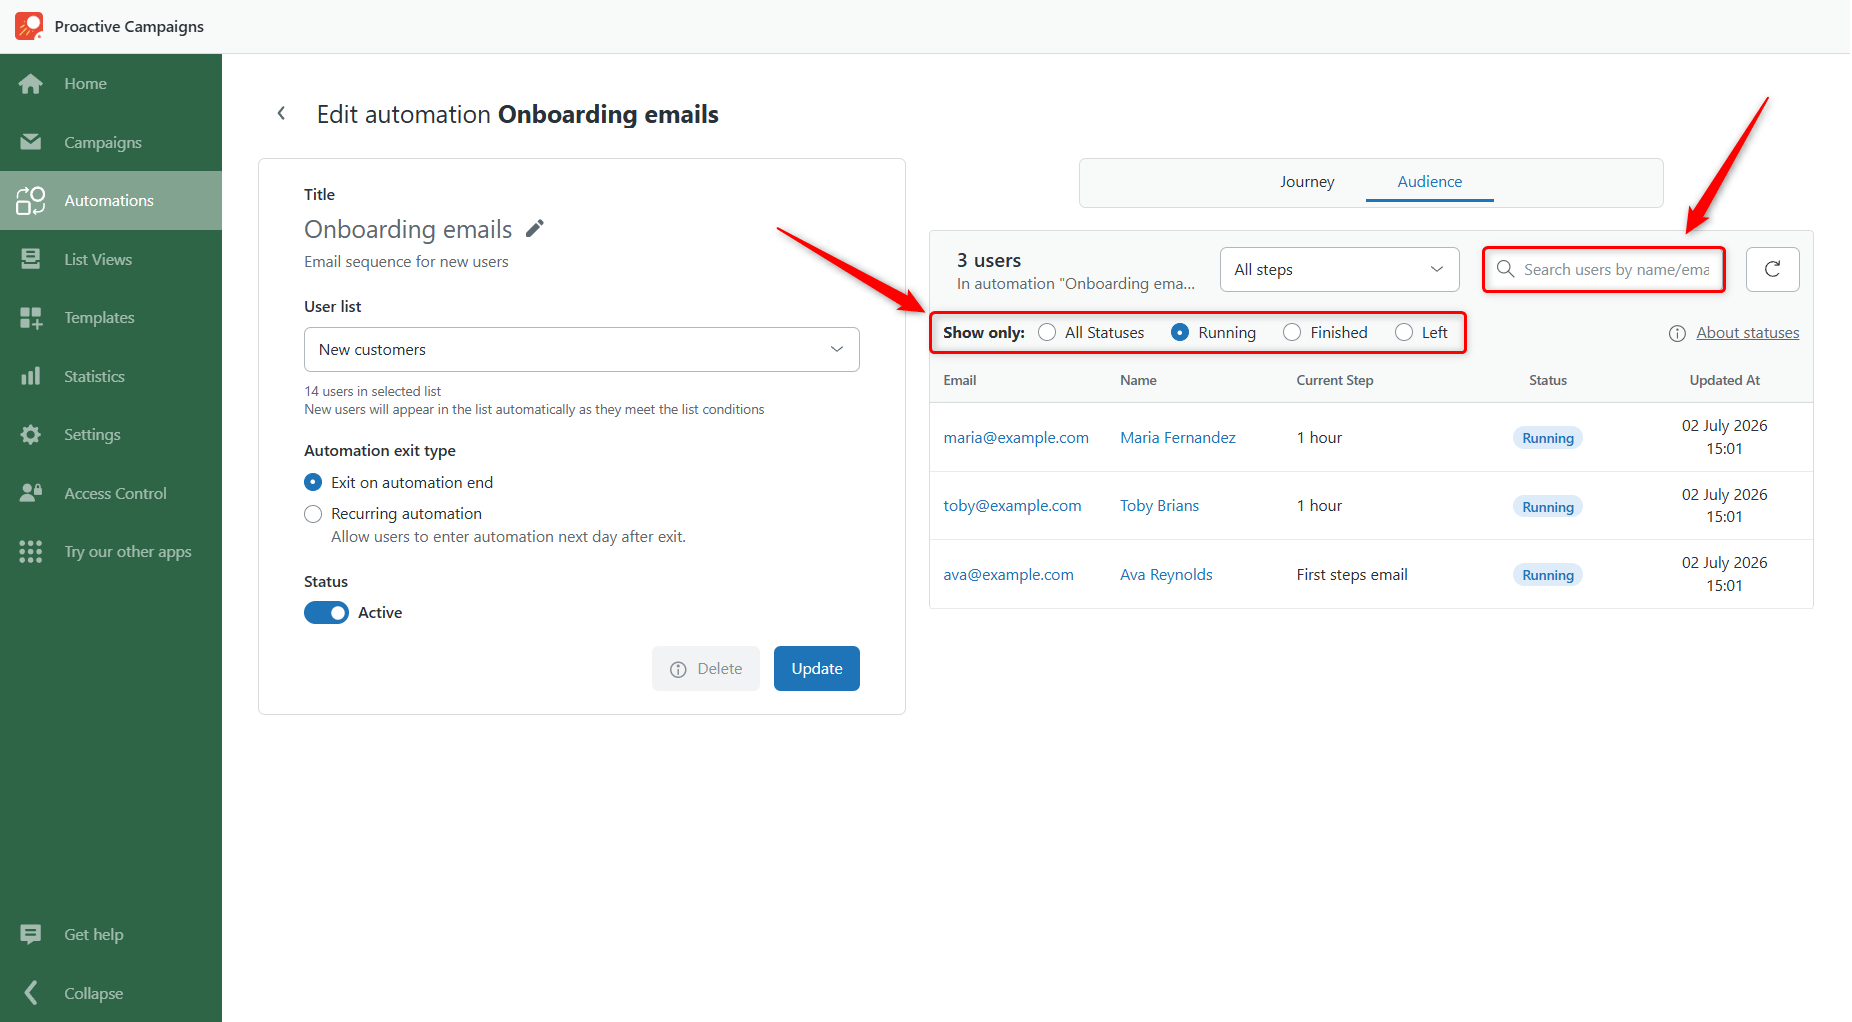Open List Views in the sidebar menu

coord(111,259)
